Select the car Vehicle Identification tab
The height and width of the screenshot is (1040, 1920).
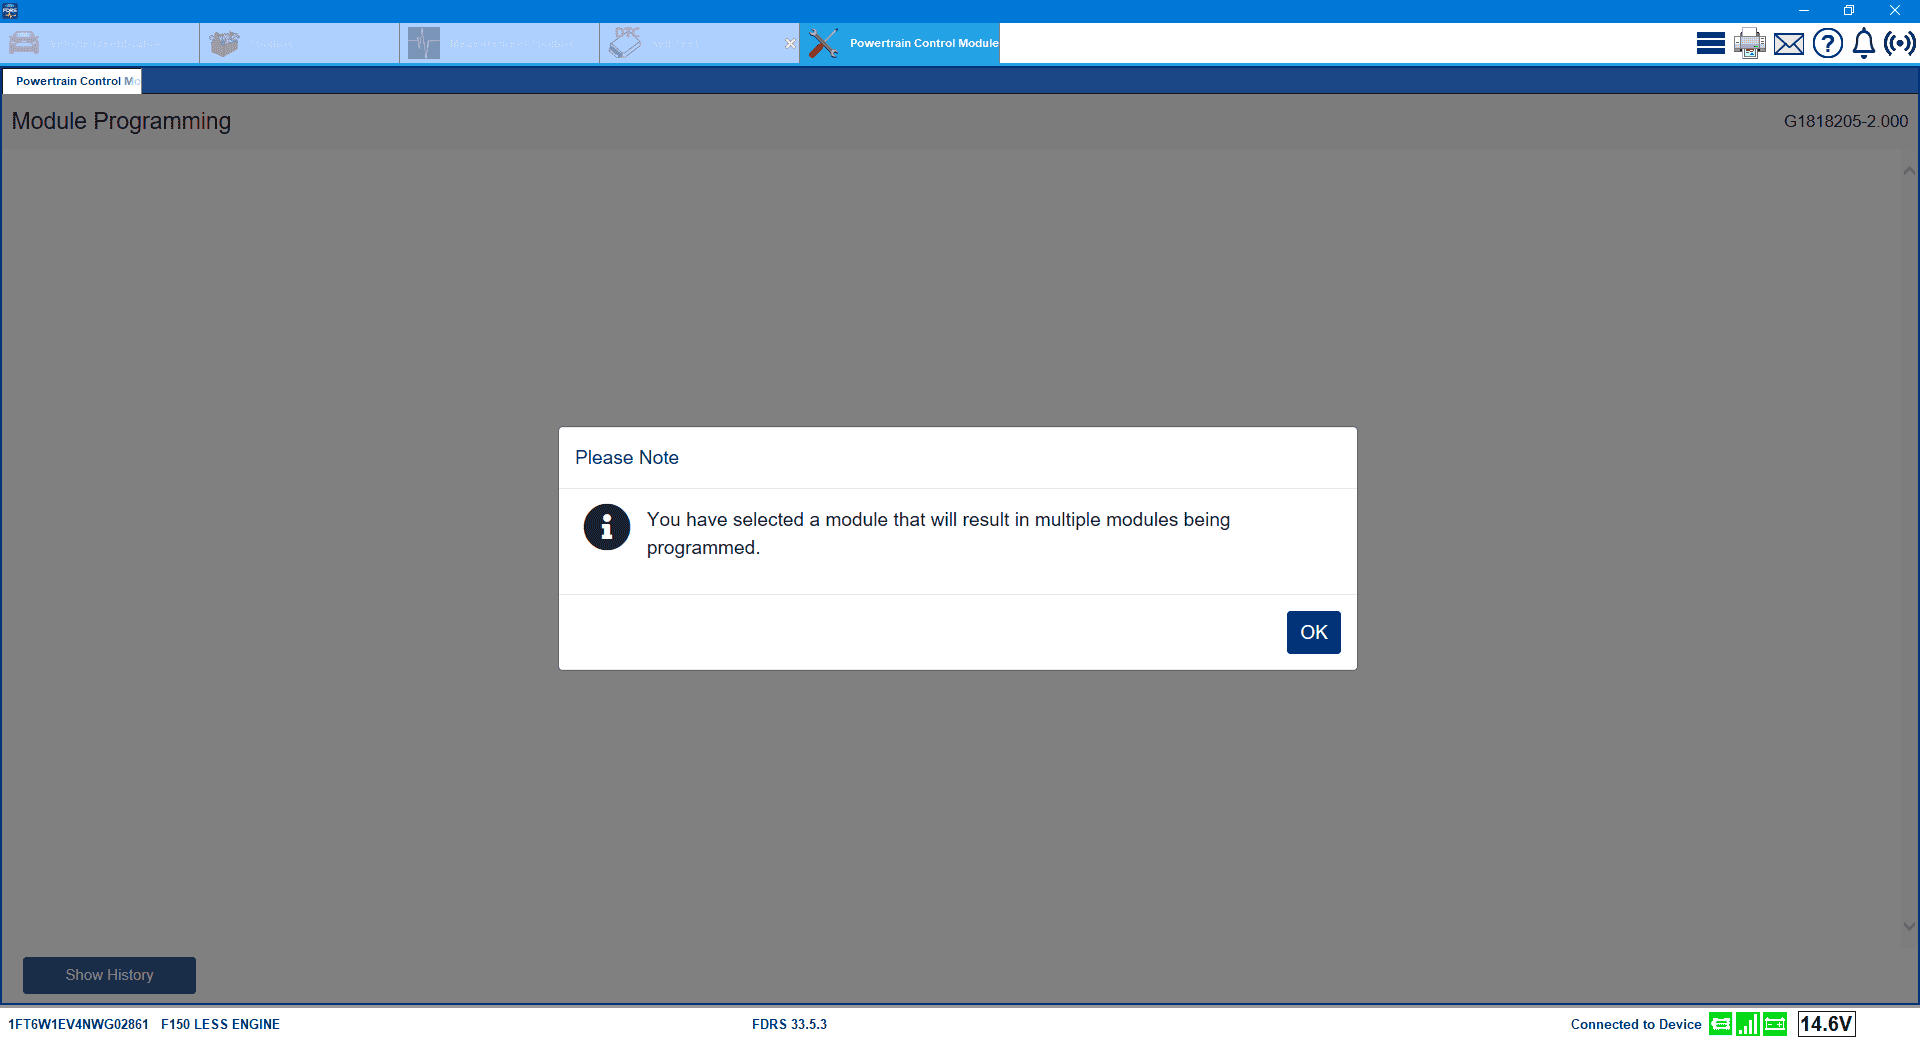click(x=100, y=44)
